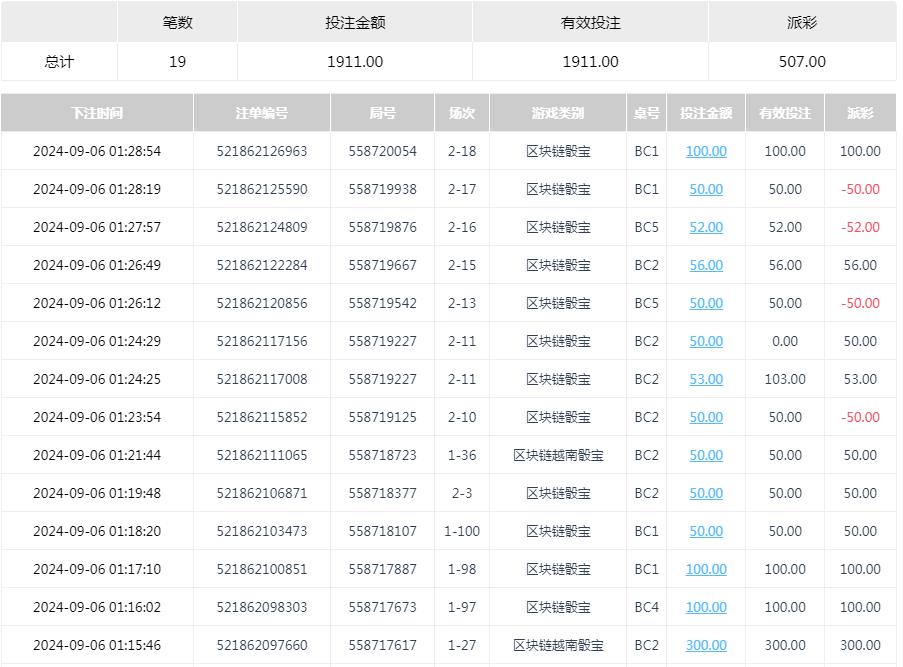Click game round number 558718723
903x667 pixels.
(382, 455)
